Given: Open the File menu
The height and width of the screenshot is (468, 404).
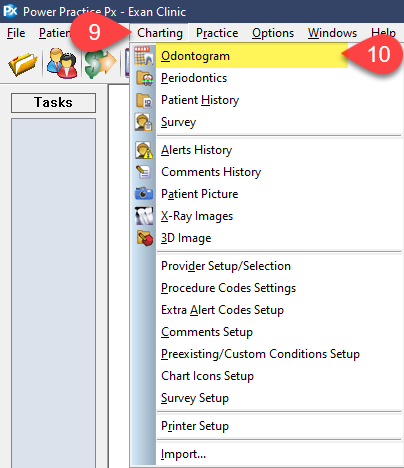Looking at the screenshot, I should pyautogui.click(x=16, y=33).
